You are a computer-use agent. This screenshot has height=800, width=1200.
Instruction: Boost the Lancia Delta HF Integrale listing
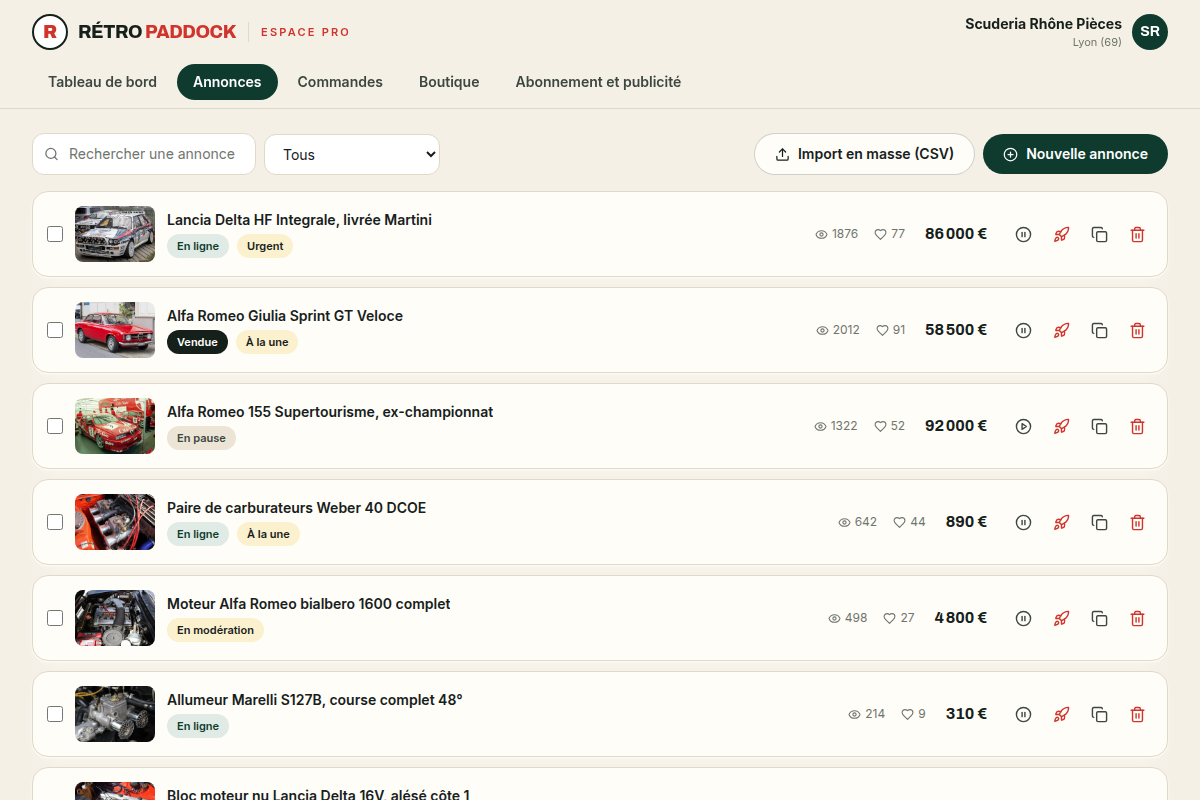click(1061, 234)
